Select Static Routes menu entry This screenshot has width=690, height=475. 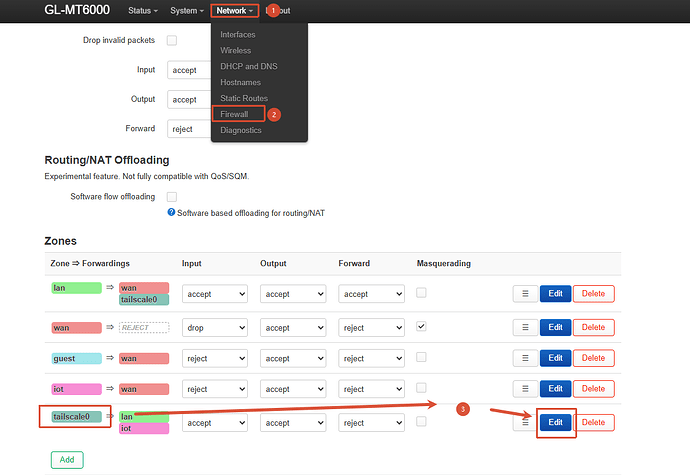(x=244, y=98)
